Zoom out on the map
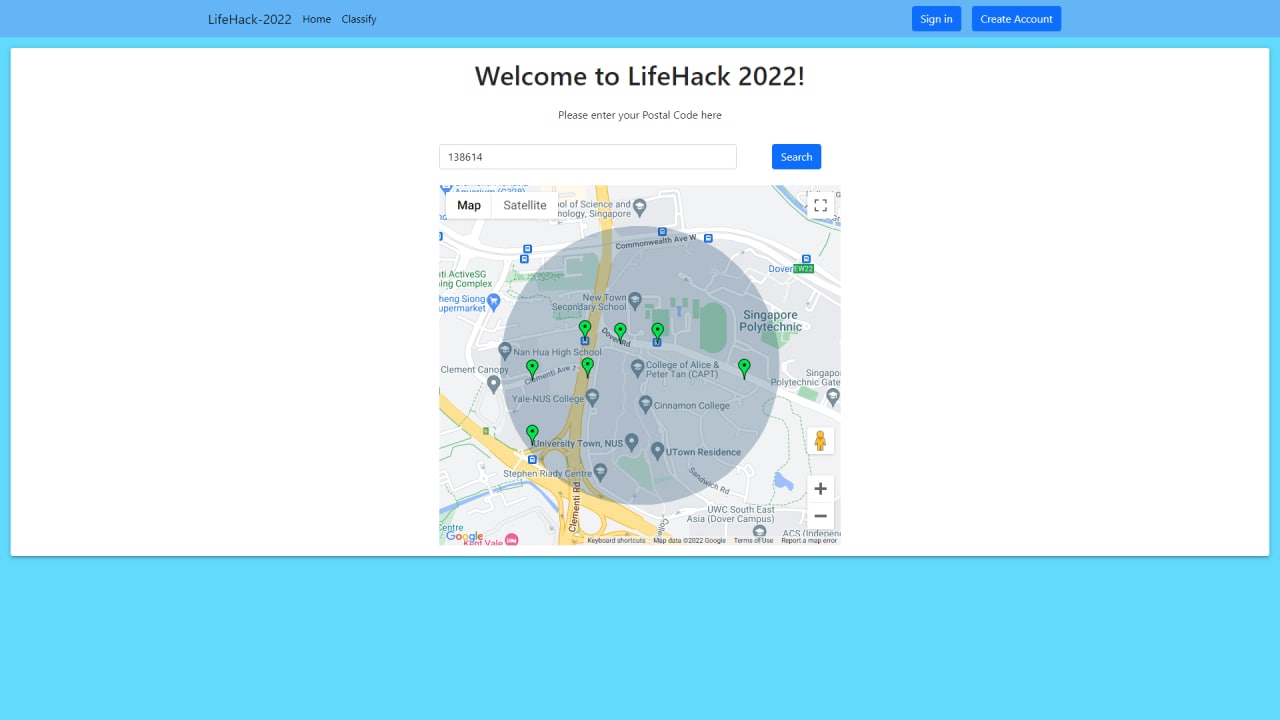The height and width of the screenshot is (720, 1280). tap(820, 516)
